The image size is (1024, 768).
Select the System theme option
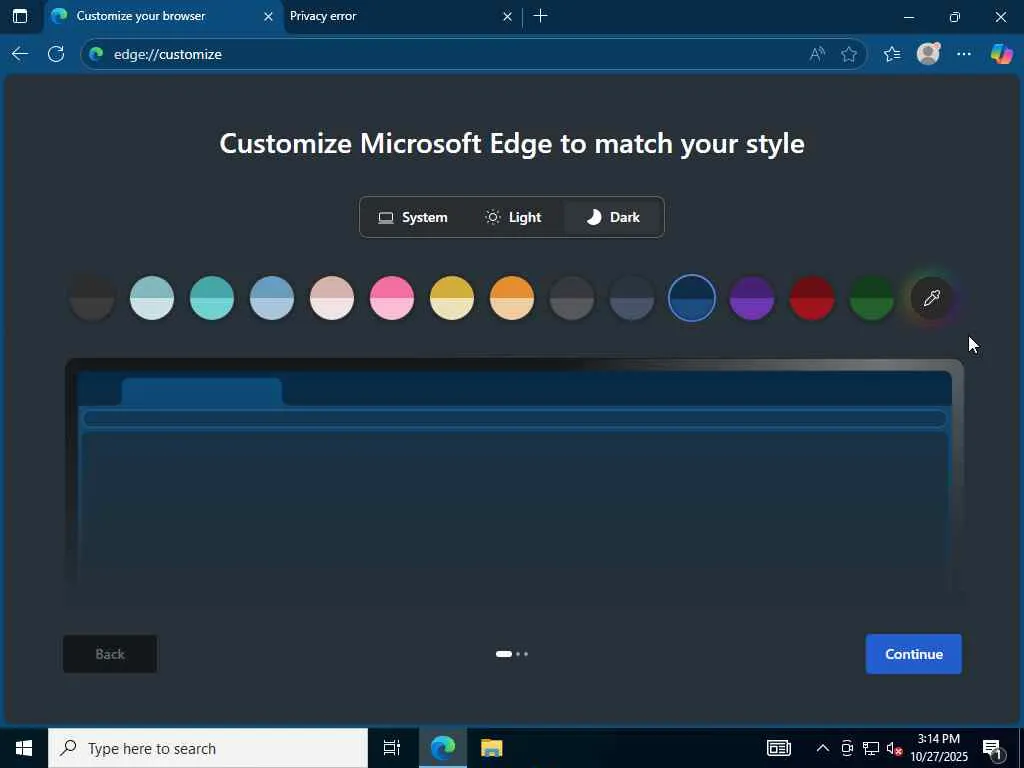[413, 217]
